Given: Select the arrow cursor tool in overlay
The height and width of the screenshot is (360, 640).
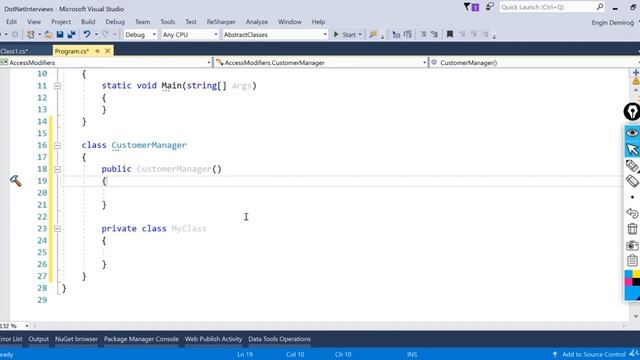Looking at the screenshot, I should coord(632,149).
